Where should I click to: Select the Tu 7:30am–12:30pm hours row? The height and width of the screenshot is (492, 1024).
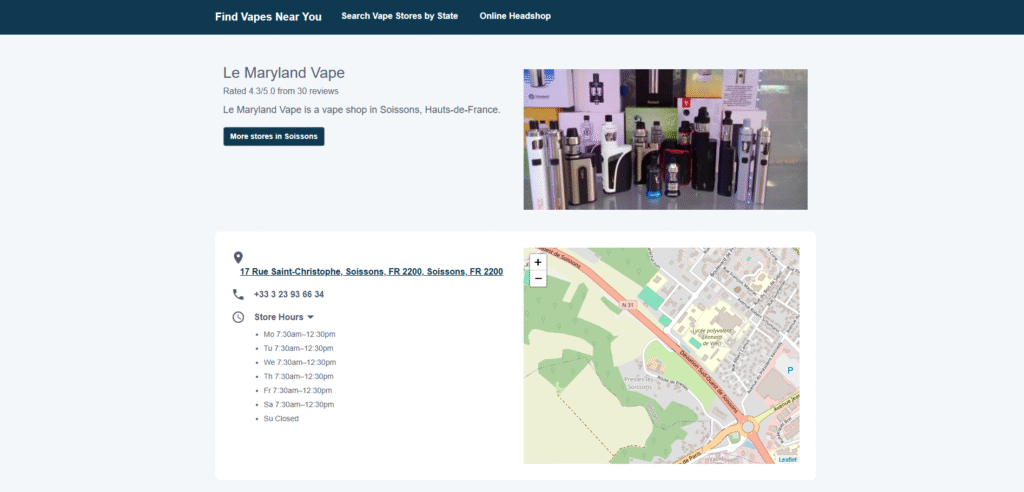[x=298, y=348]
